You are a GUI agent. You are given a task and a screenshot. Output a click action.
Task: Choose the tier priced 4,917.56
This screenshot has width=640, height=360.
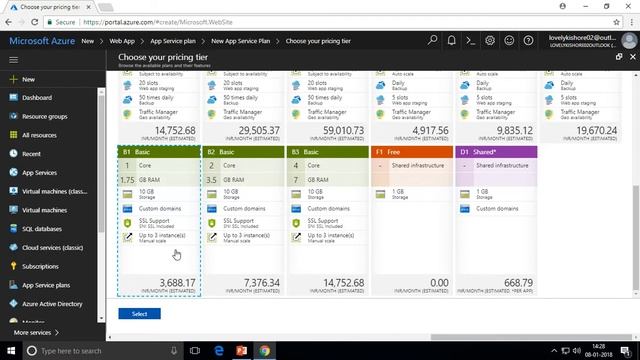point(412,107)
